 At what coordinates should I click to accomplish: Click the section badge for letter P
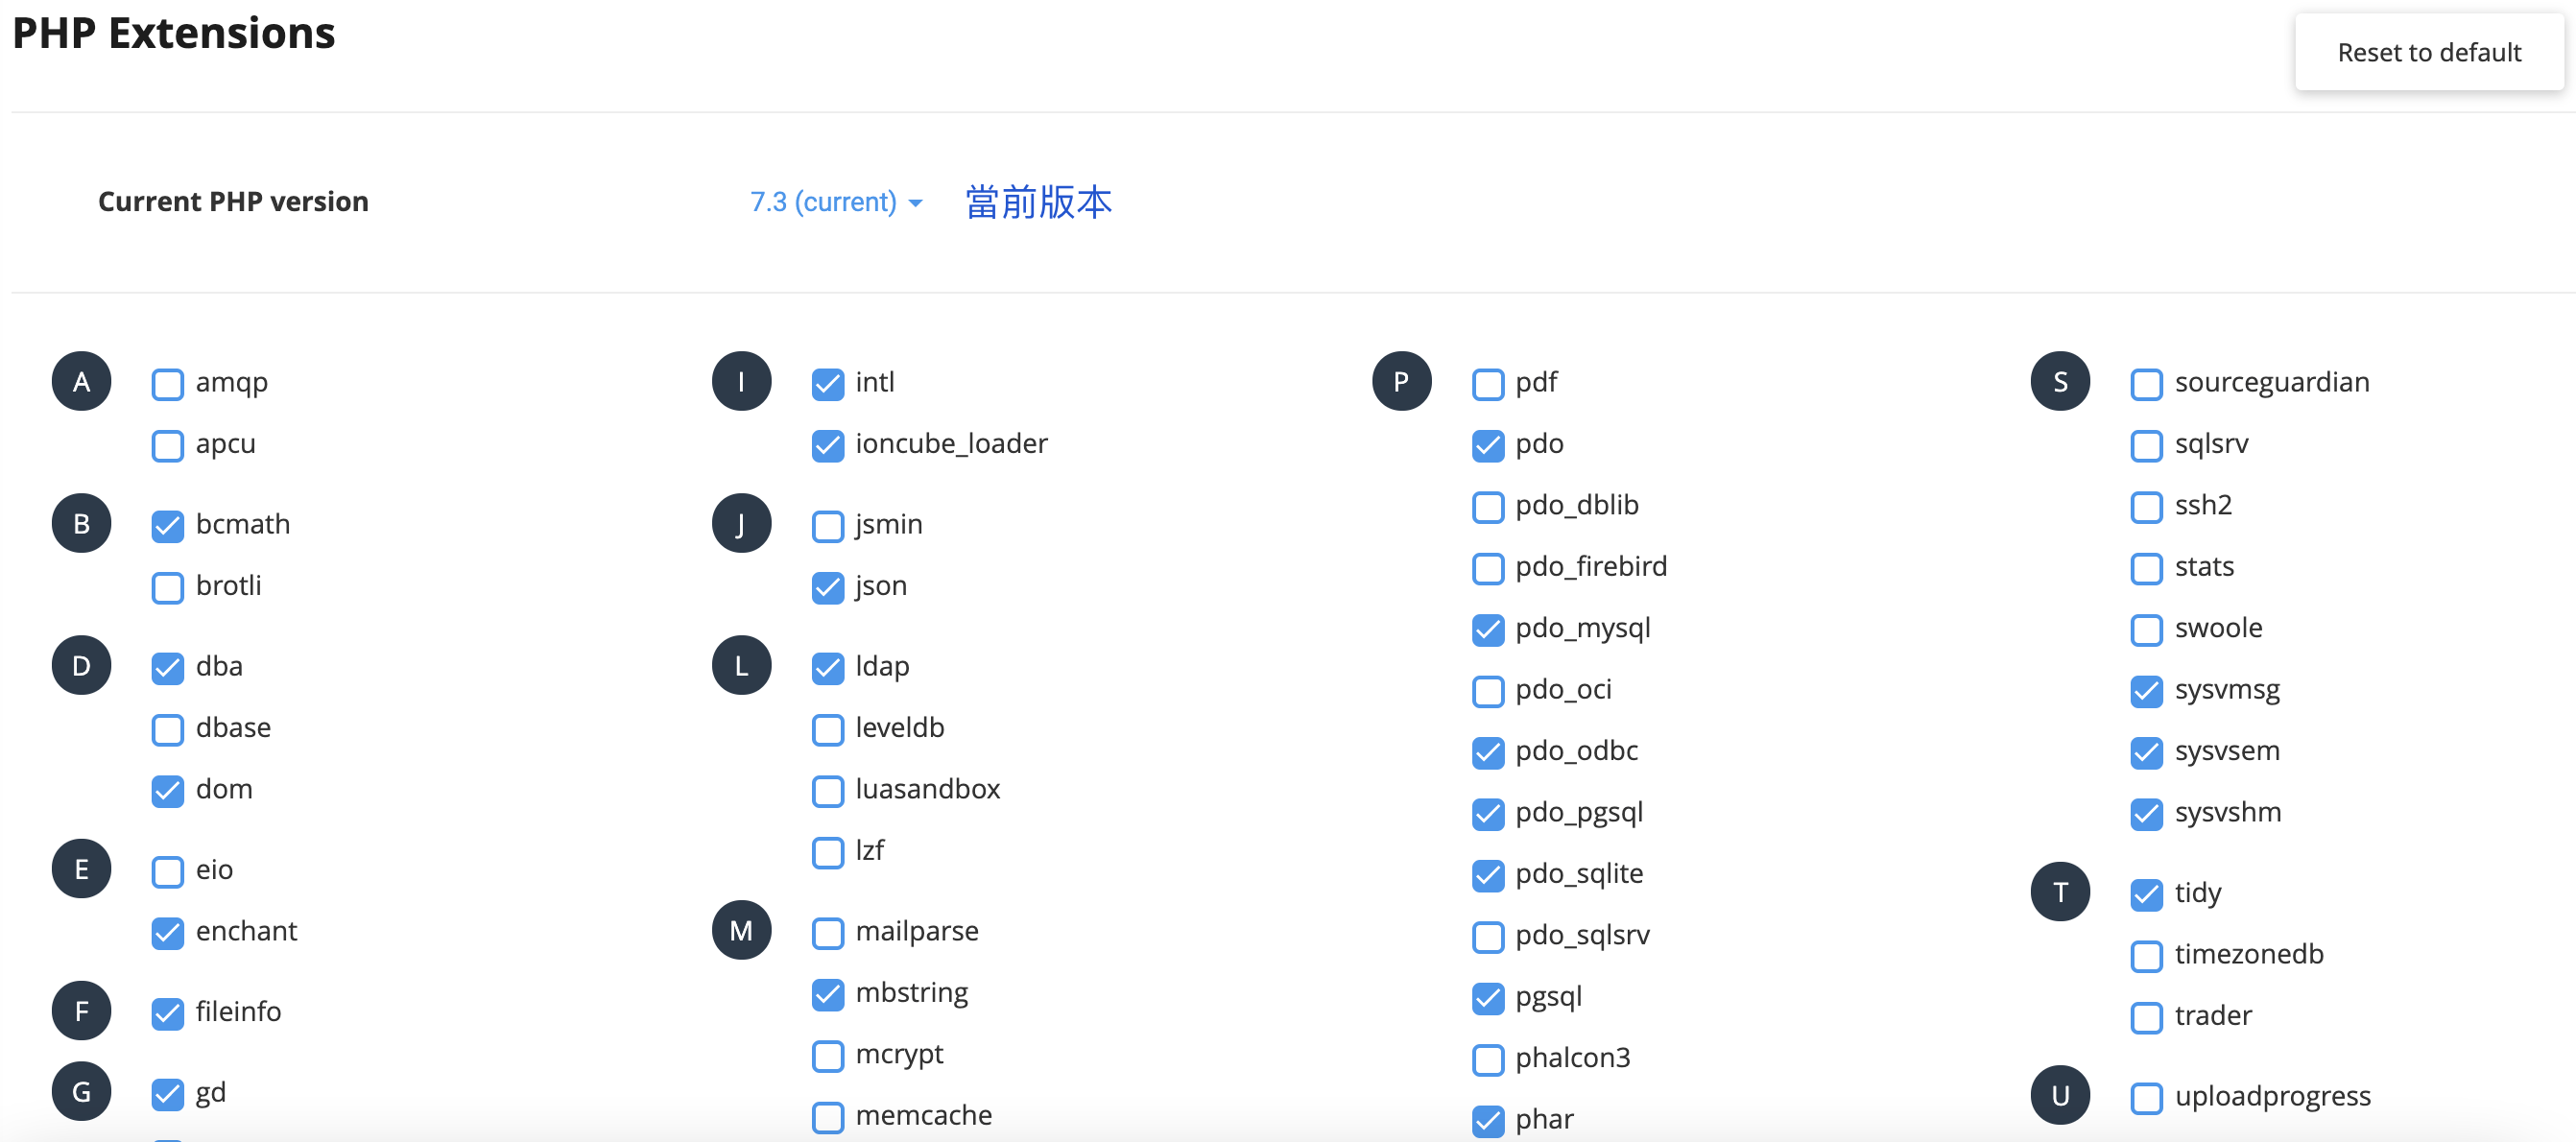click(x=1402, y=381)
